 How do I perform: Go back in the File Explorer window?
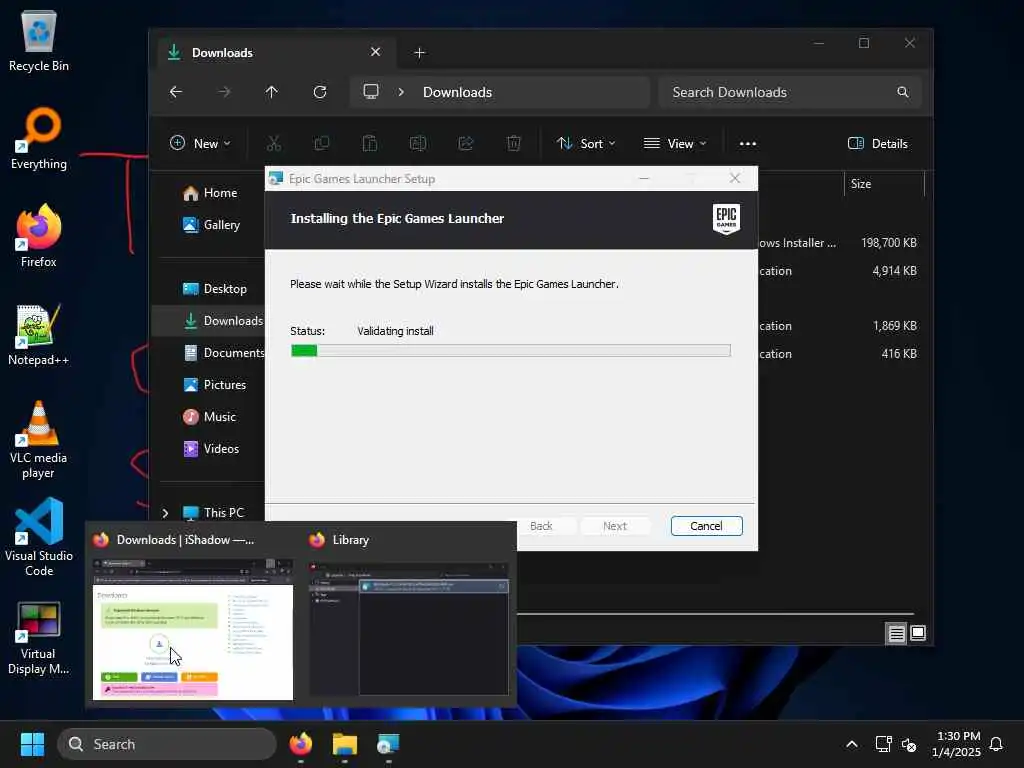pos(176,92)
